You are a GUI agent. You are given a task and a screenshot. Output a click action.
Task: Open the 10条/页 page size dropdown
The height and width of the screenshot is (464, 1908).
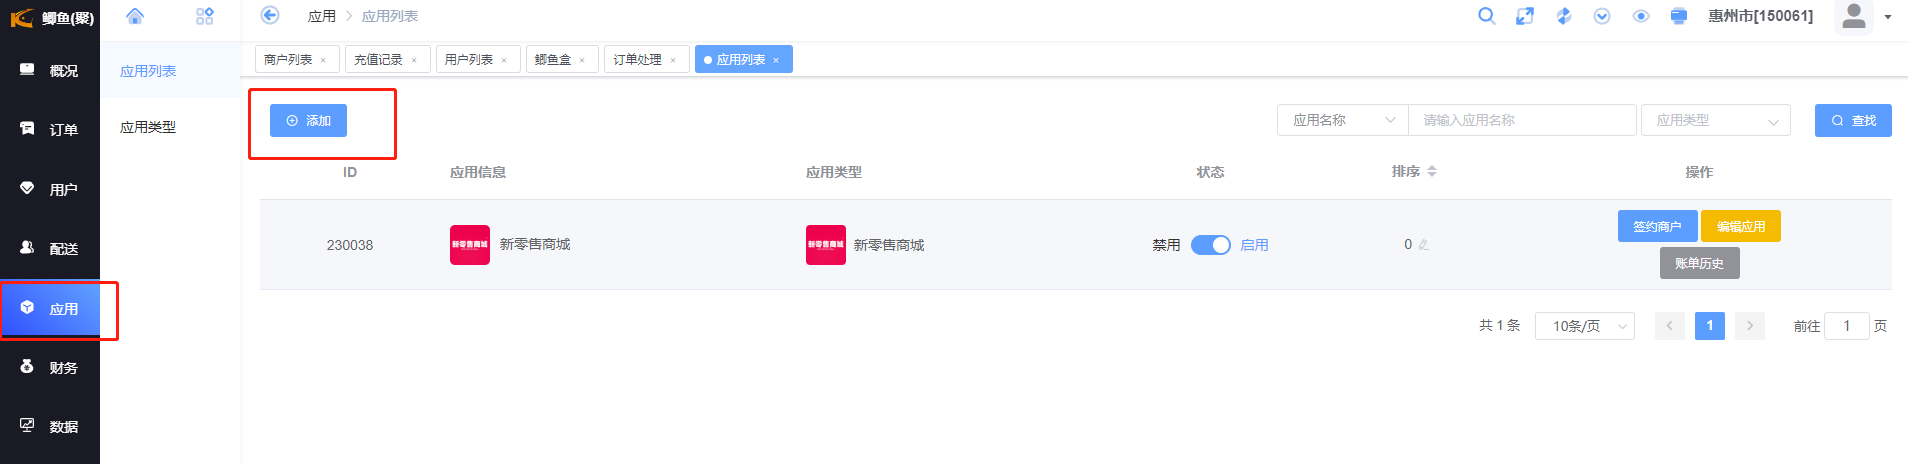[1584, 326]
